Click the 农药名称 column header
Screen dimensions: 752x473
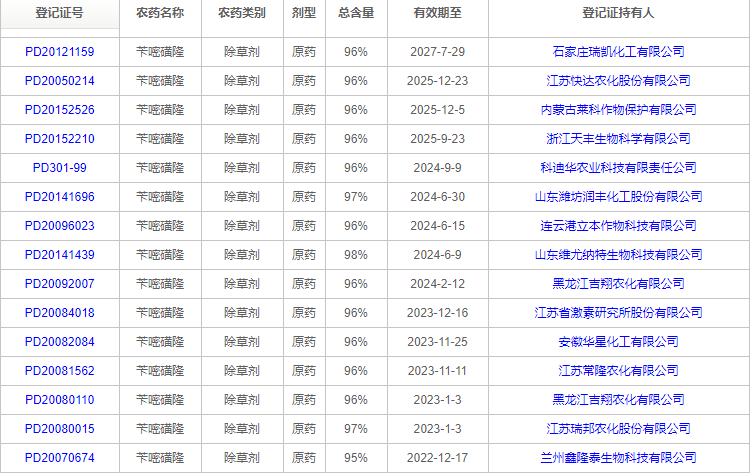pos(160,13)
